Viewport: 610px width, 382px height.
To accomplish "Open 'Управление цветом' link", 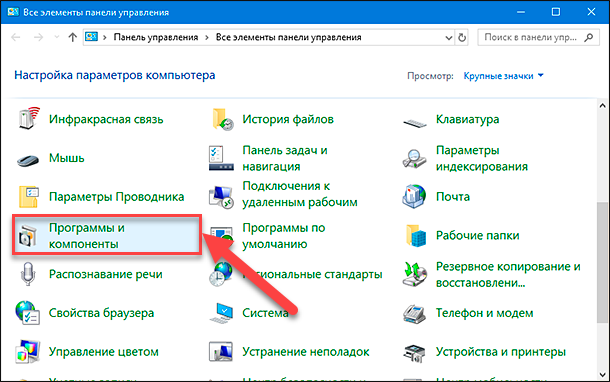I will pos(103,352).
